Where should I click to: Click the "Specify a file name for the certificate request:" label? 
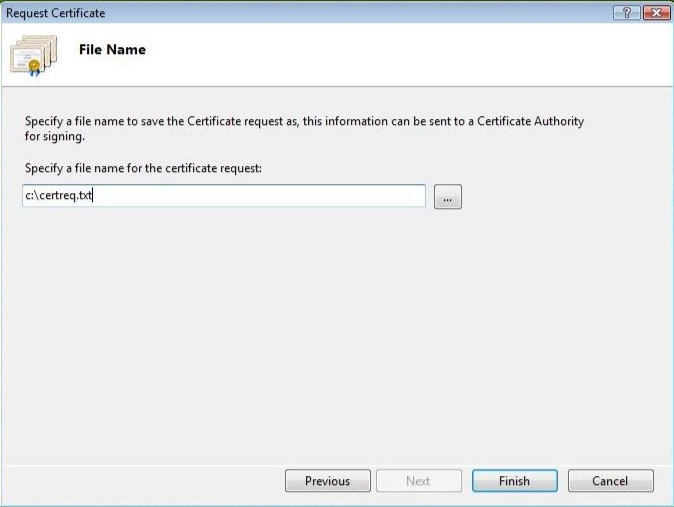pos(143,168)
